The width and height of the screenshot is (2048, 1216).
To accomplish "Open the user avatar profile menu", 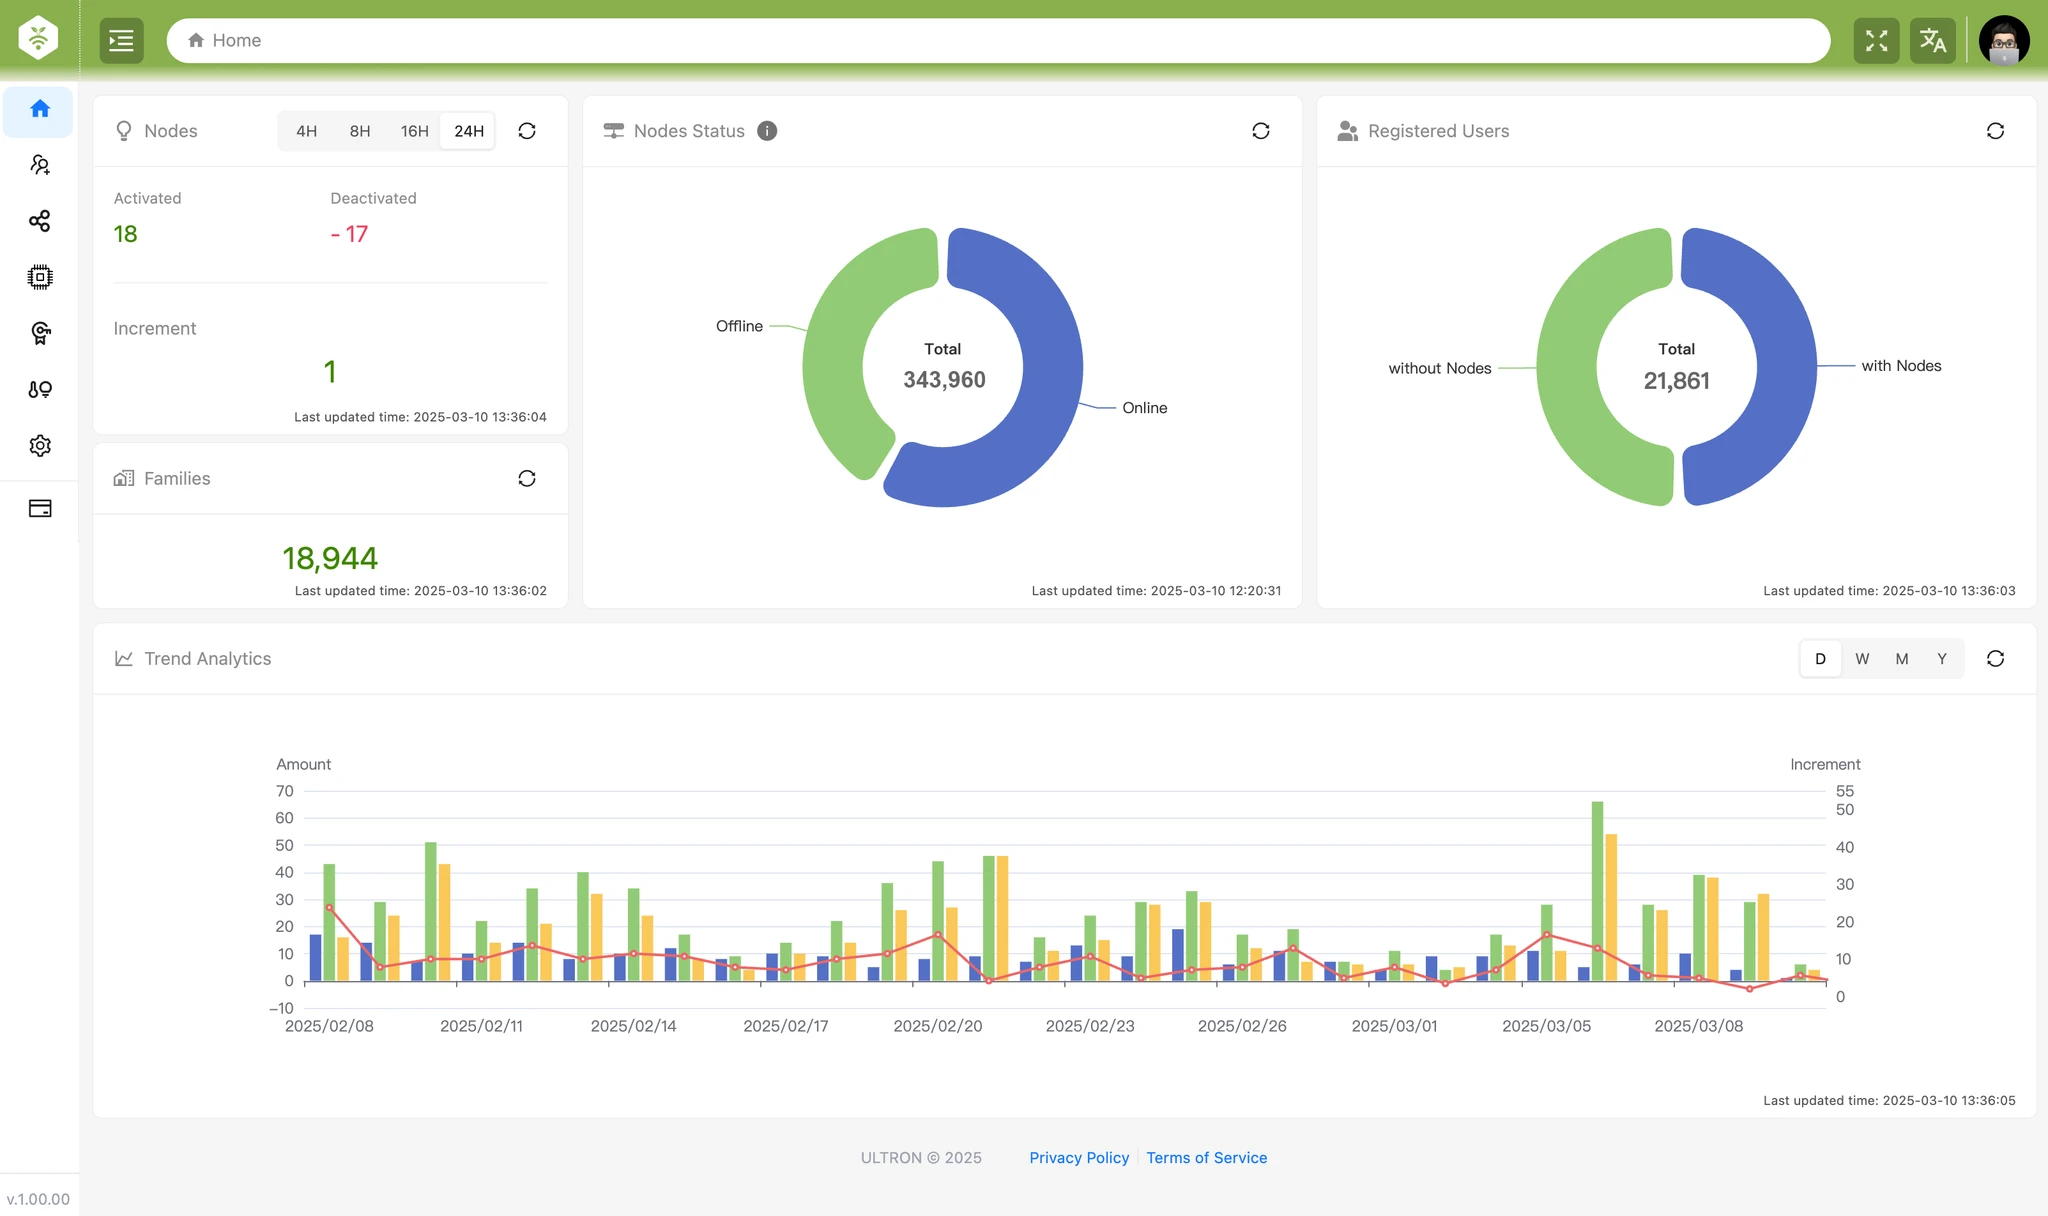I will [2003, 41].
